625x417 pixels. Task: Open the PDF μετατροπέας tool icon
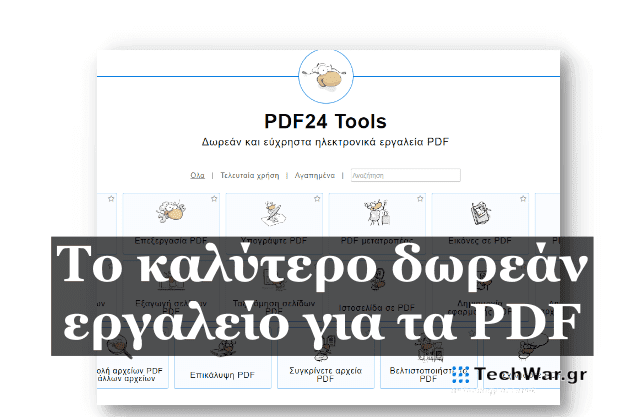click(377, 212)
